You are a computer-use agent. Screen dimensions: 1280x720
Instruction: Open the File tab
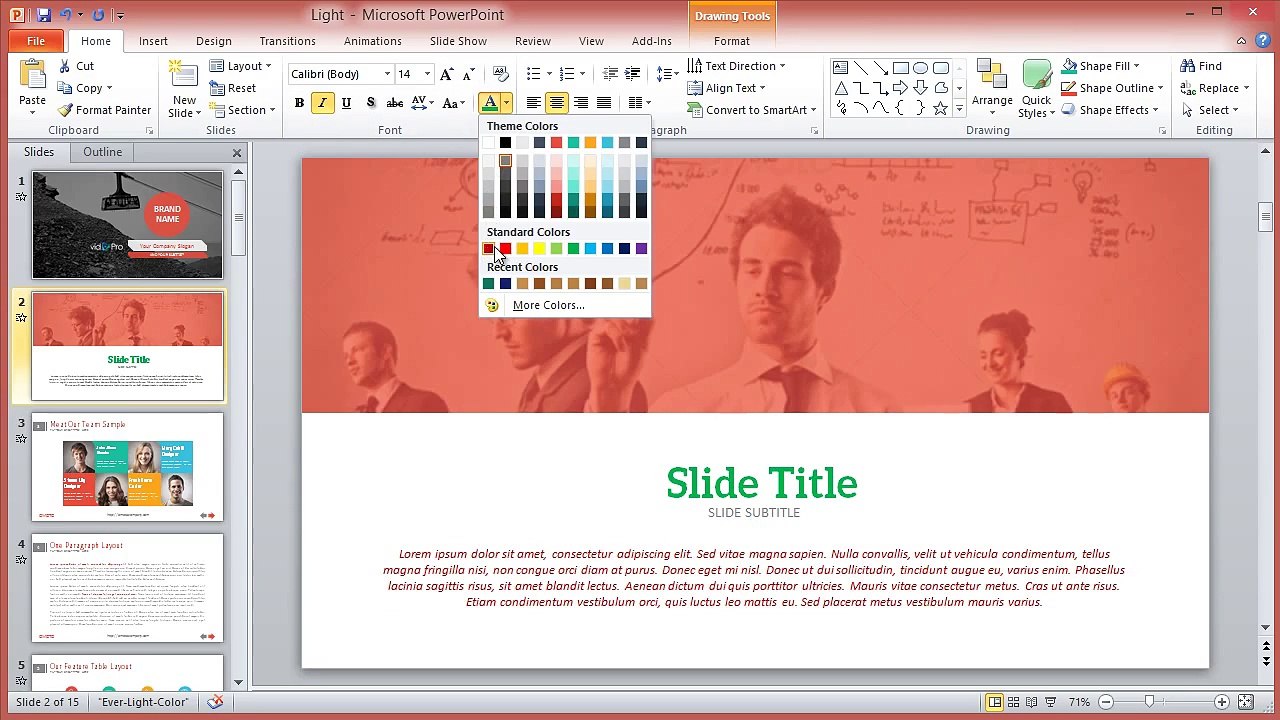pyautogui.click(x=36, y=41)
